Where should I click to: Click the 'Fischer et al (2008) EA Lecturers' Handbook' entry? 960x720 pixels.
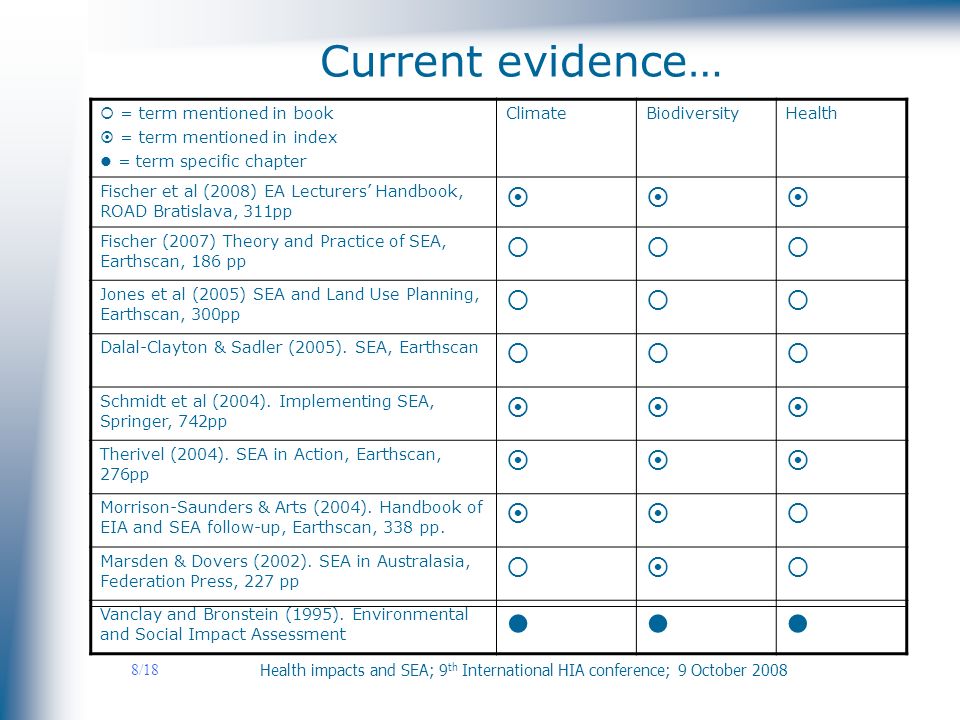(282, 201)
